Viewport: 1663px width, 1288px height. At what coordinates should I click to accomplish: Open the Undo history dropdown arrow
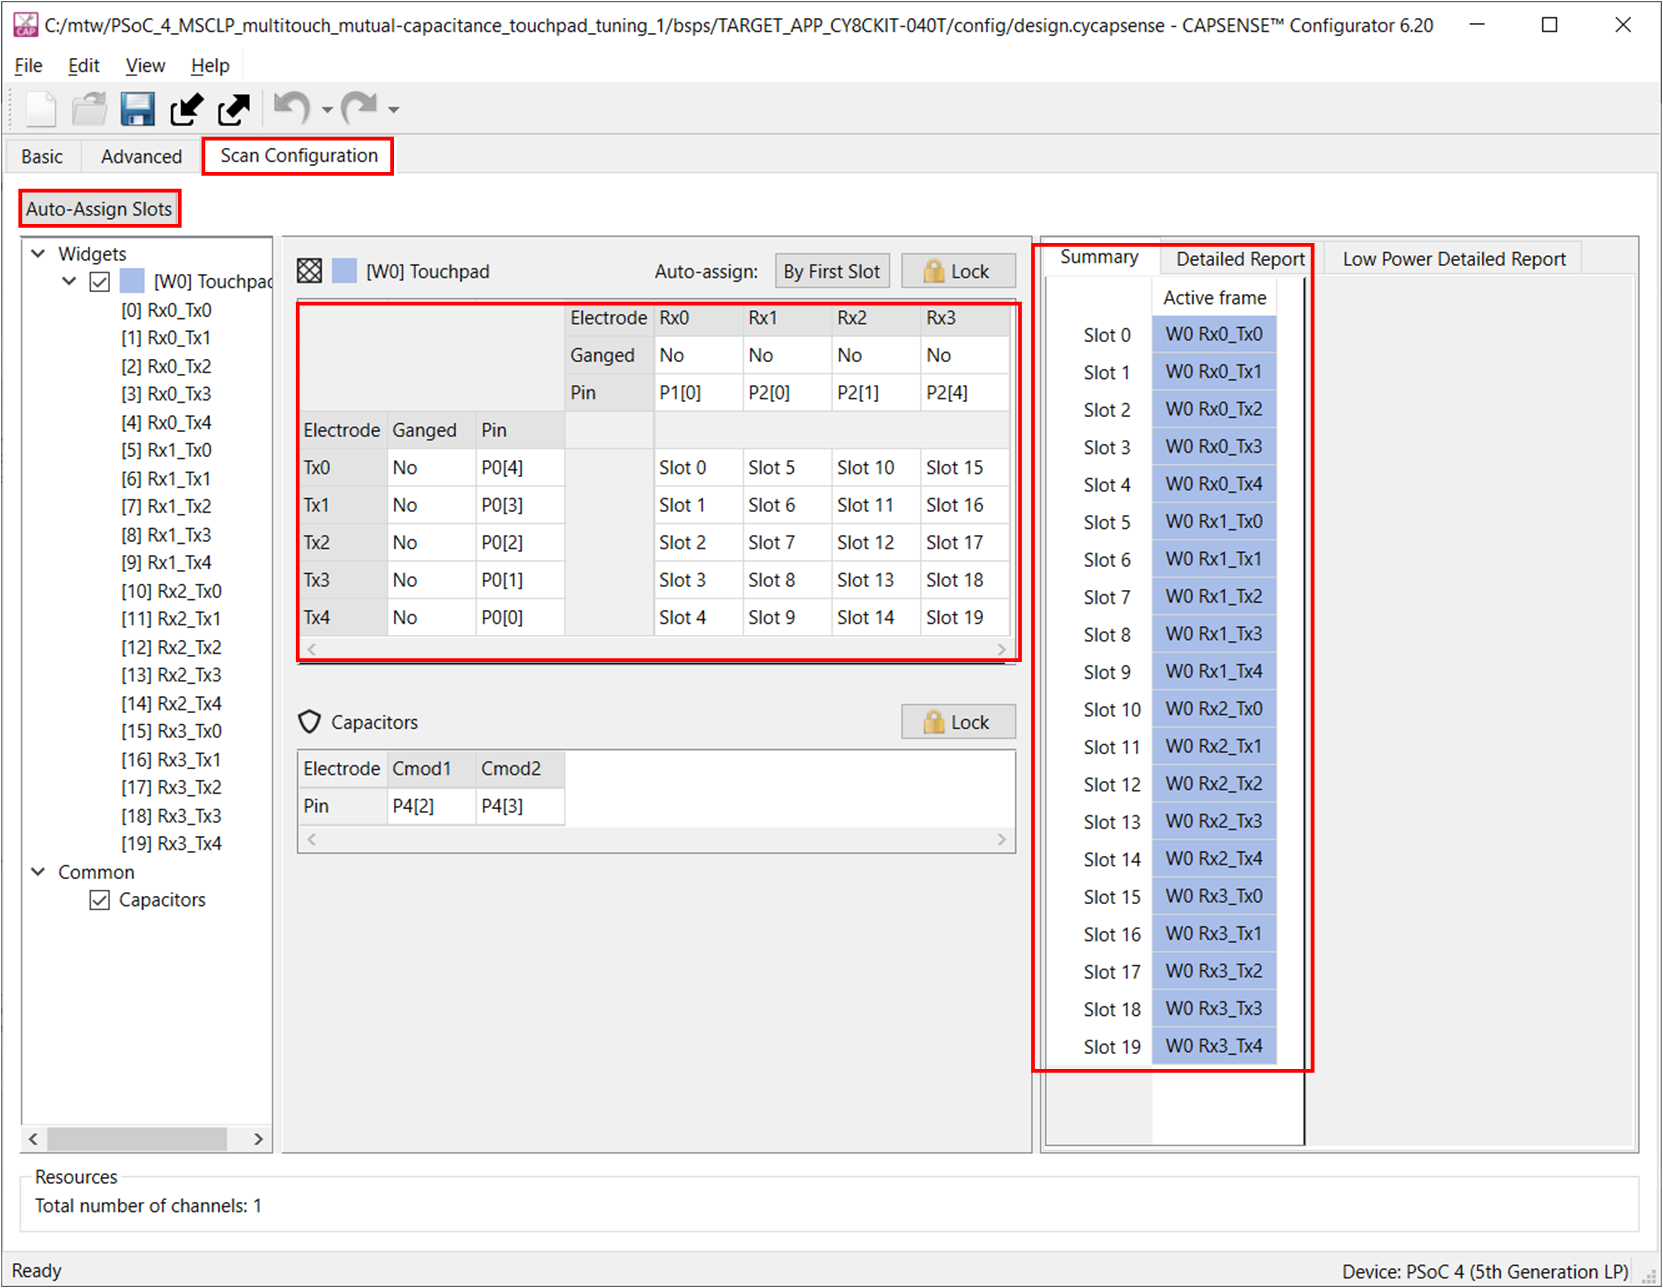point(327,110)
